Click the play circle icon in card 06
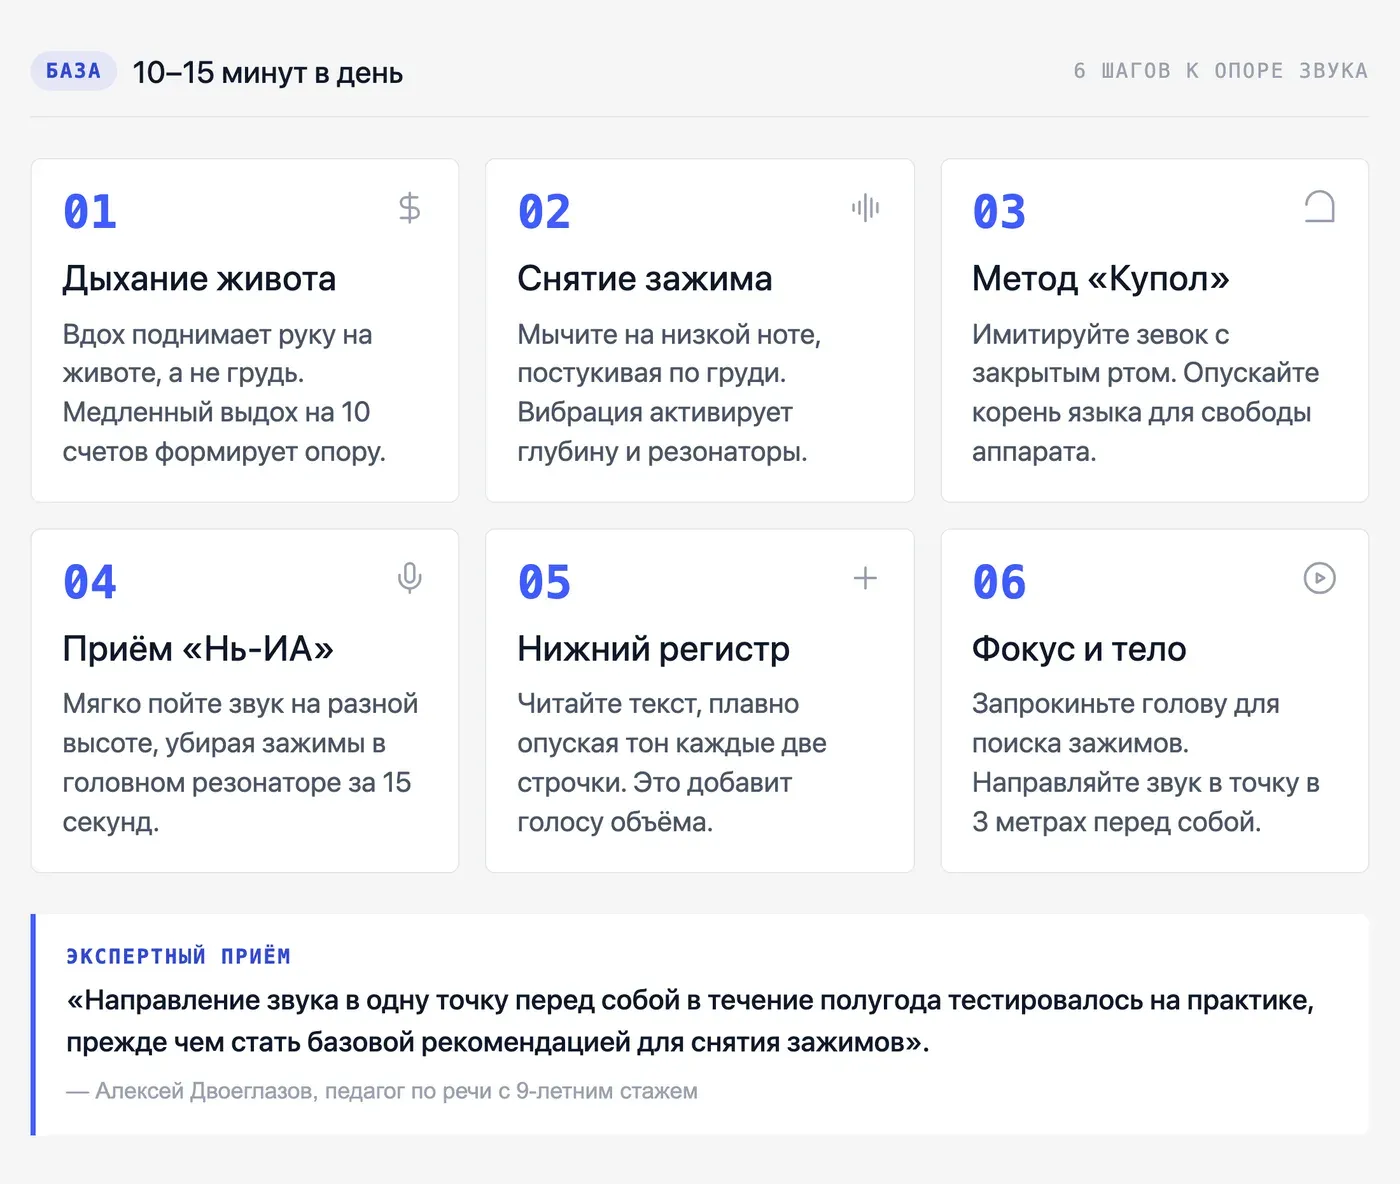This screenshot has height=1184, width=1400. coord(1319,578)
